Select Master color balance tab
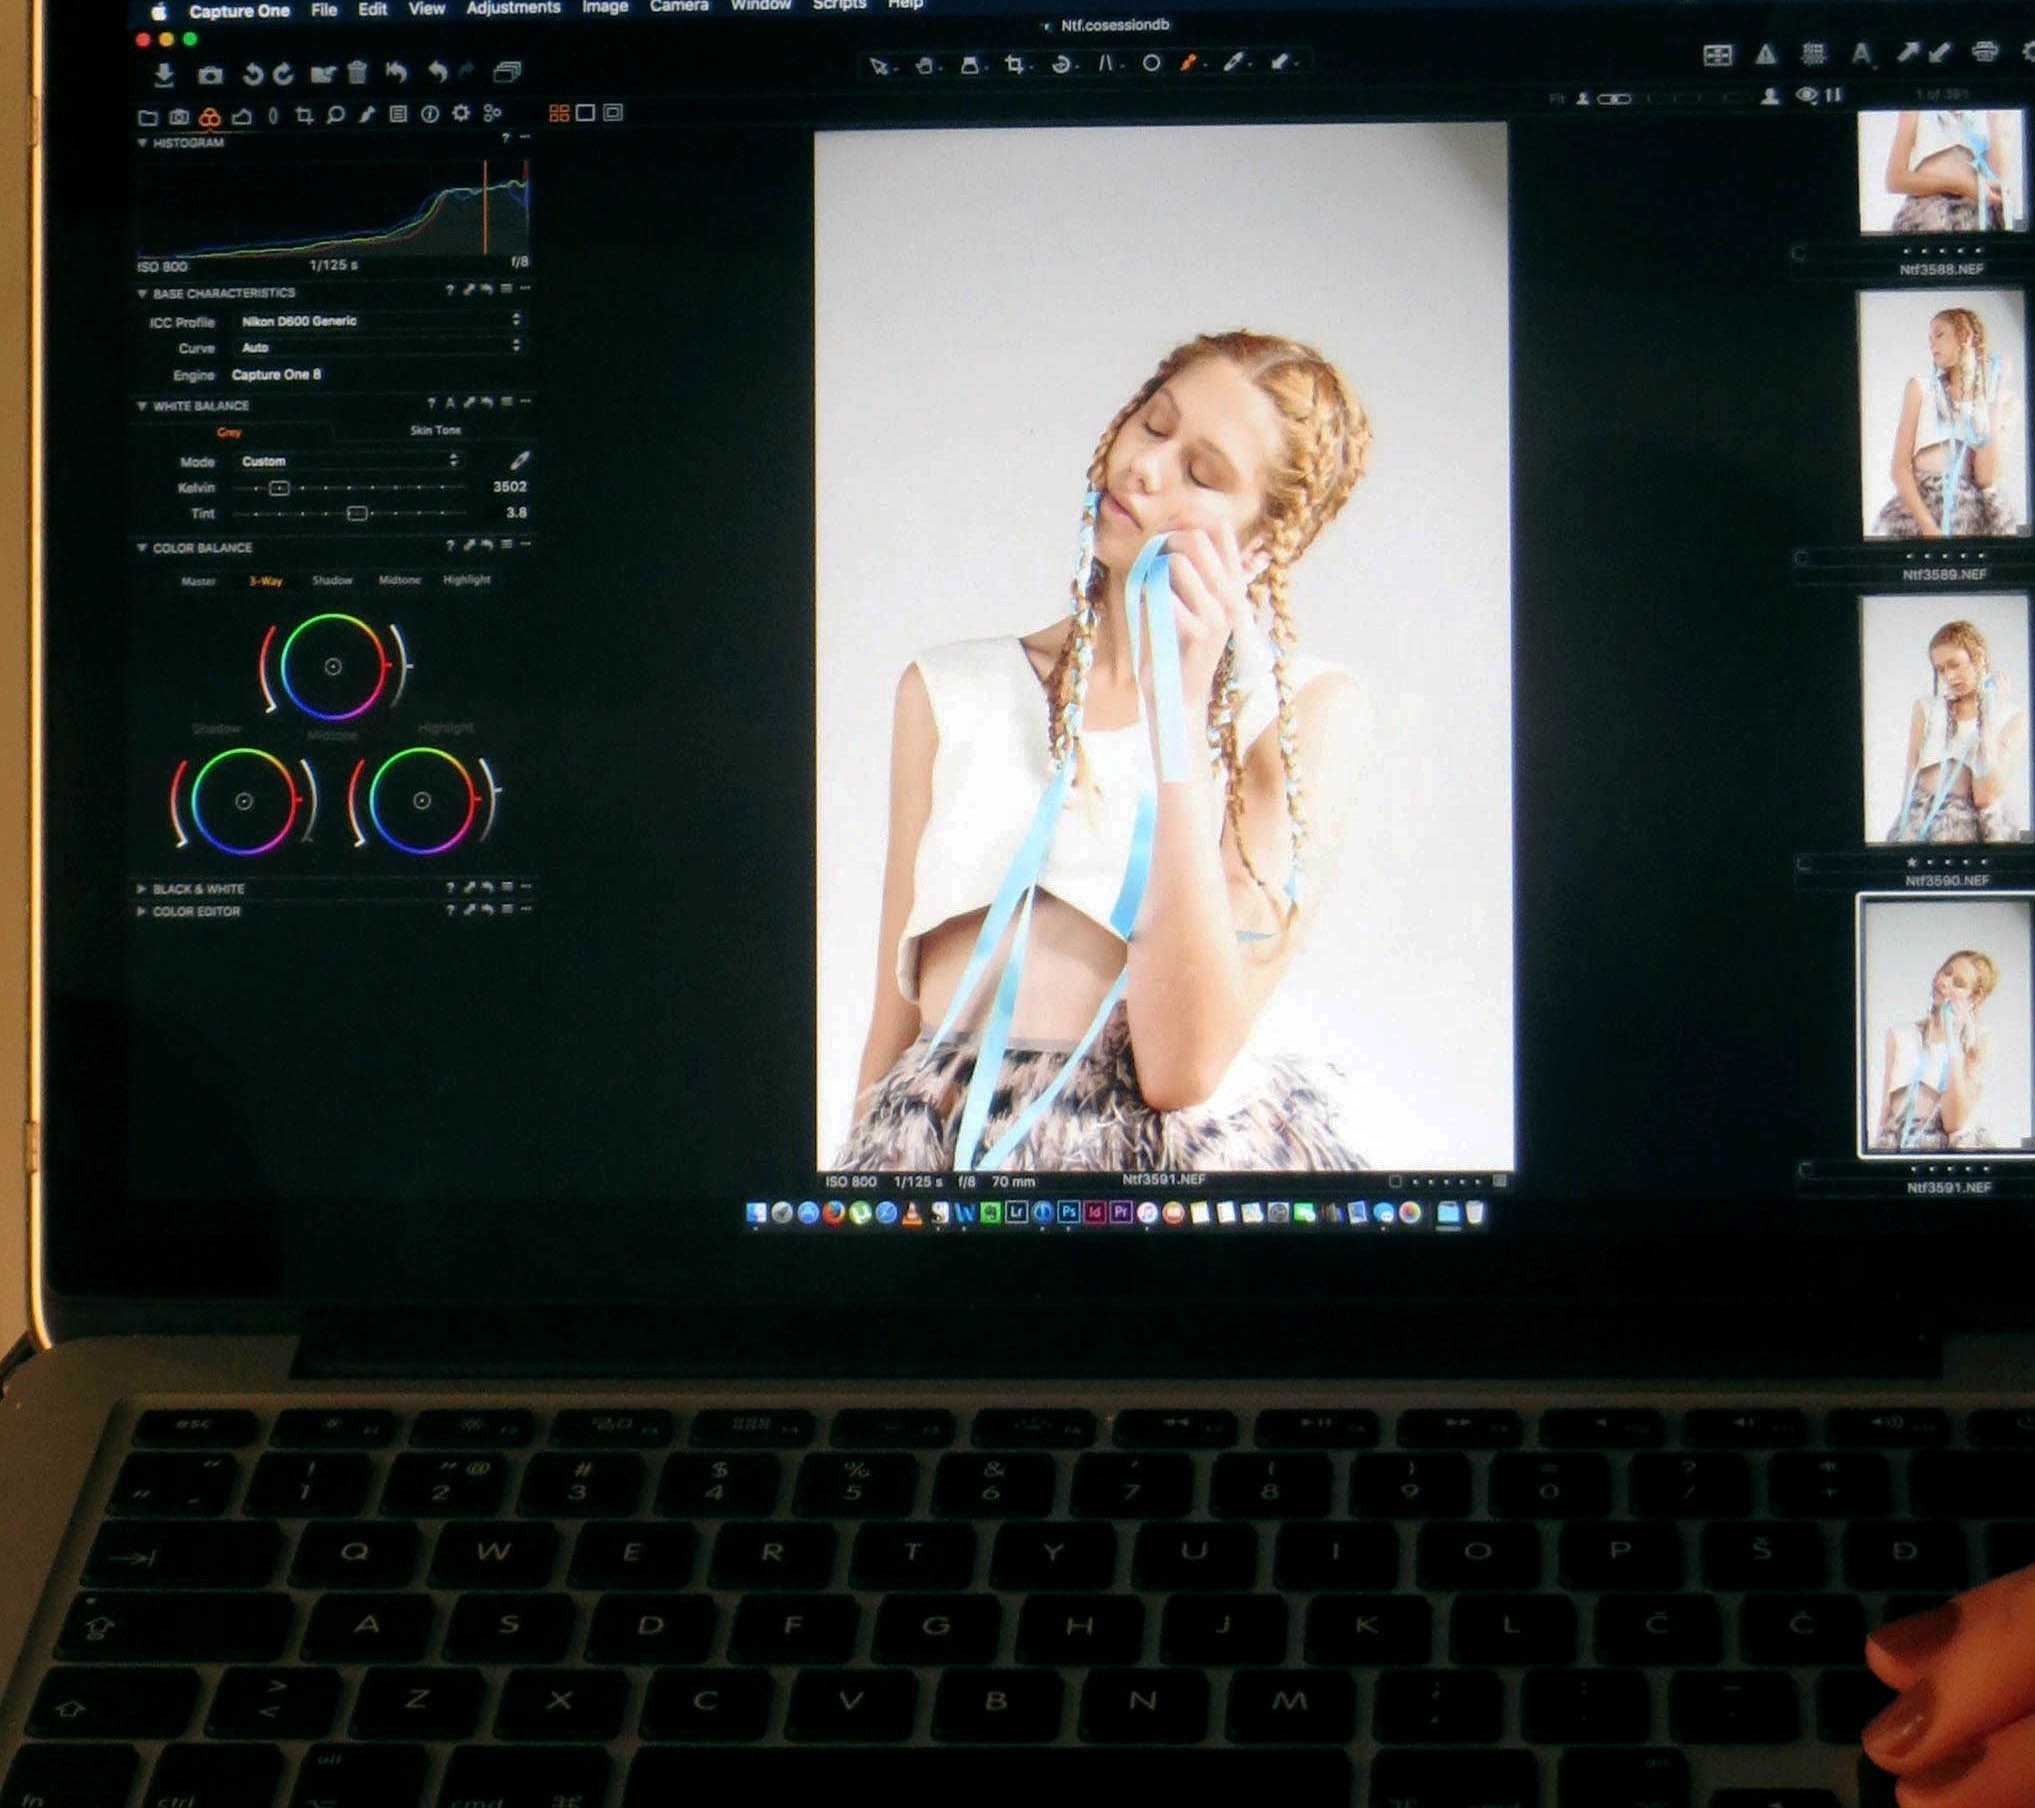Image resolution: width=2035 pixels, height=1808 pixels. 198,581
